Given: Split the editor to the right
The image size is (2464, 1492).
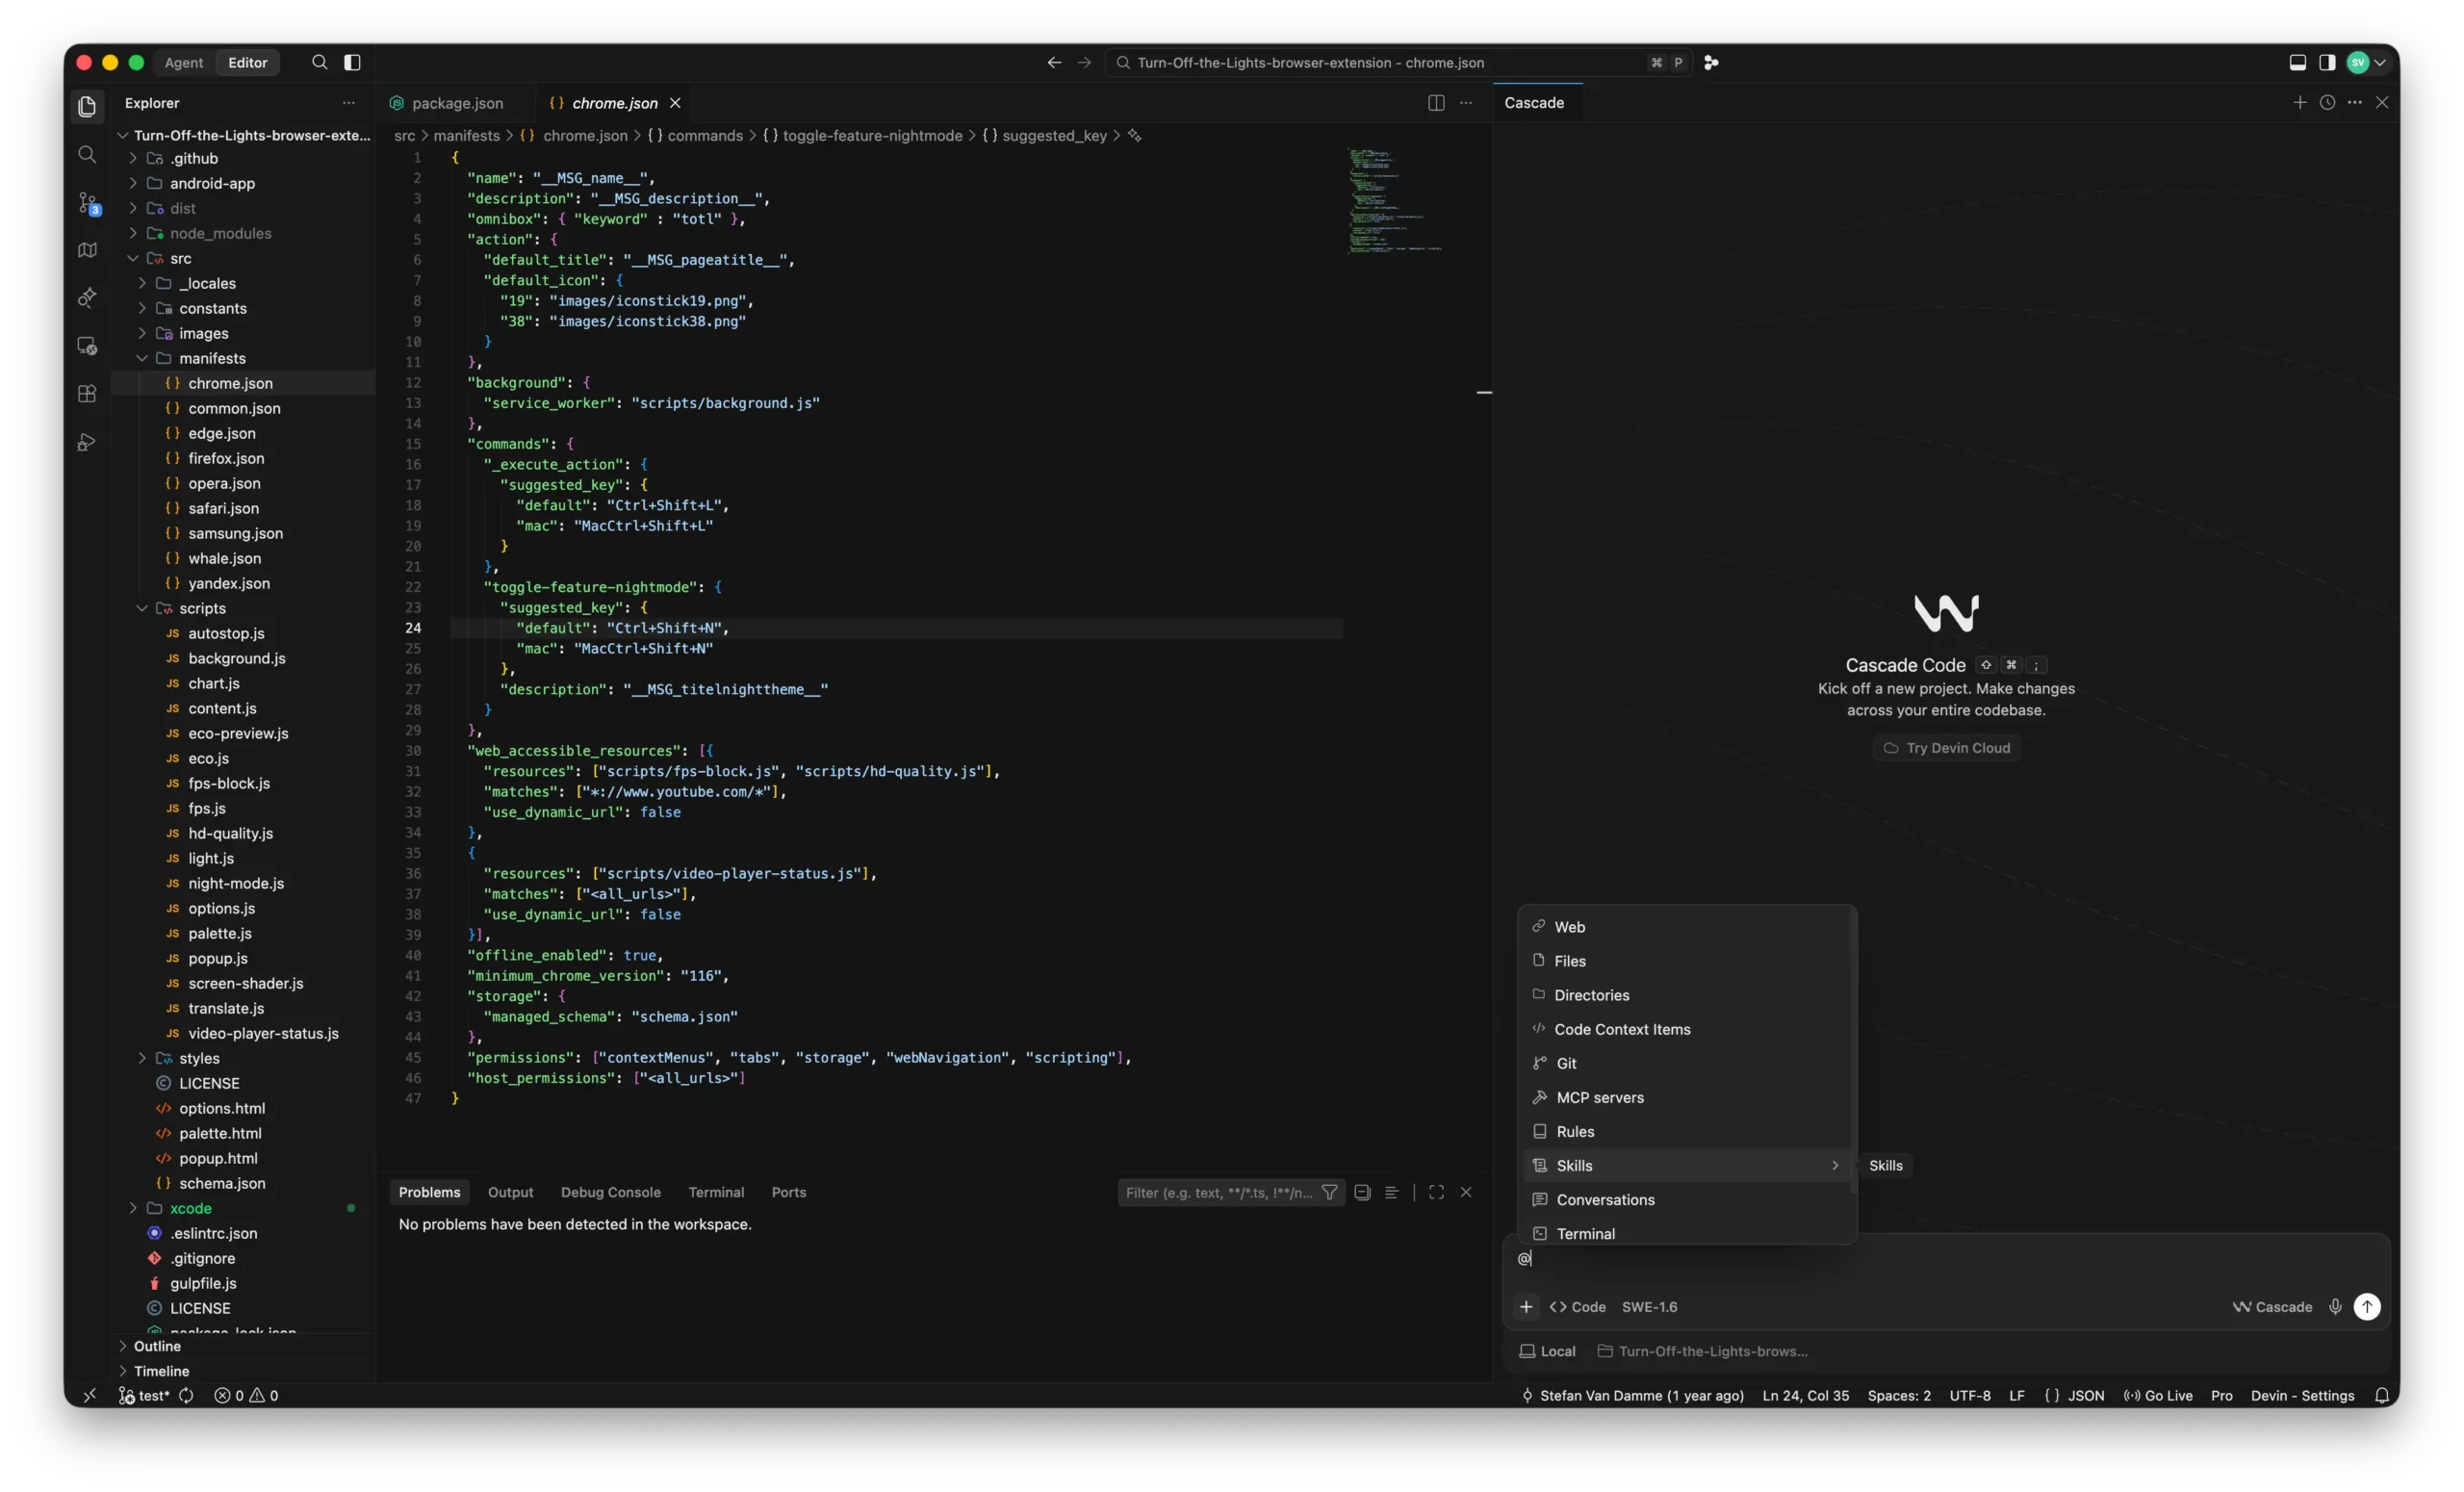Looking at the screenshot, I should pos(1436,103).
